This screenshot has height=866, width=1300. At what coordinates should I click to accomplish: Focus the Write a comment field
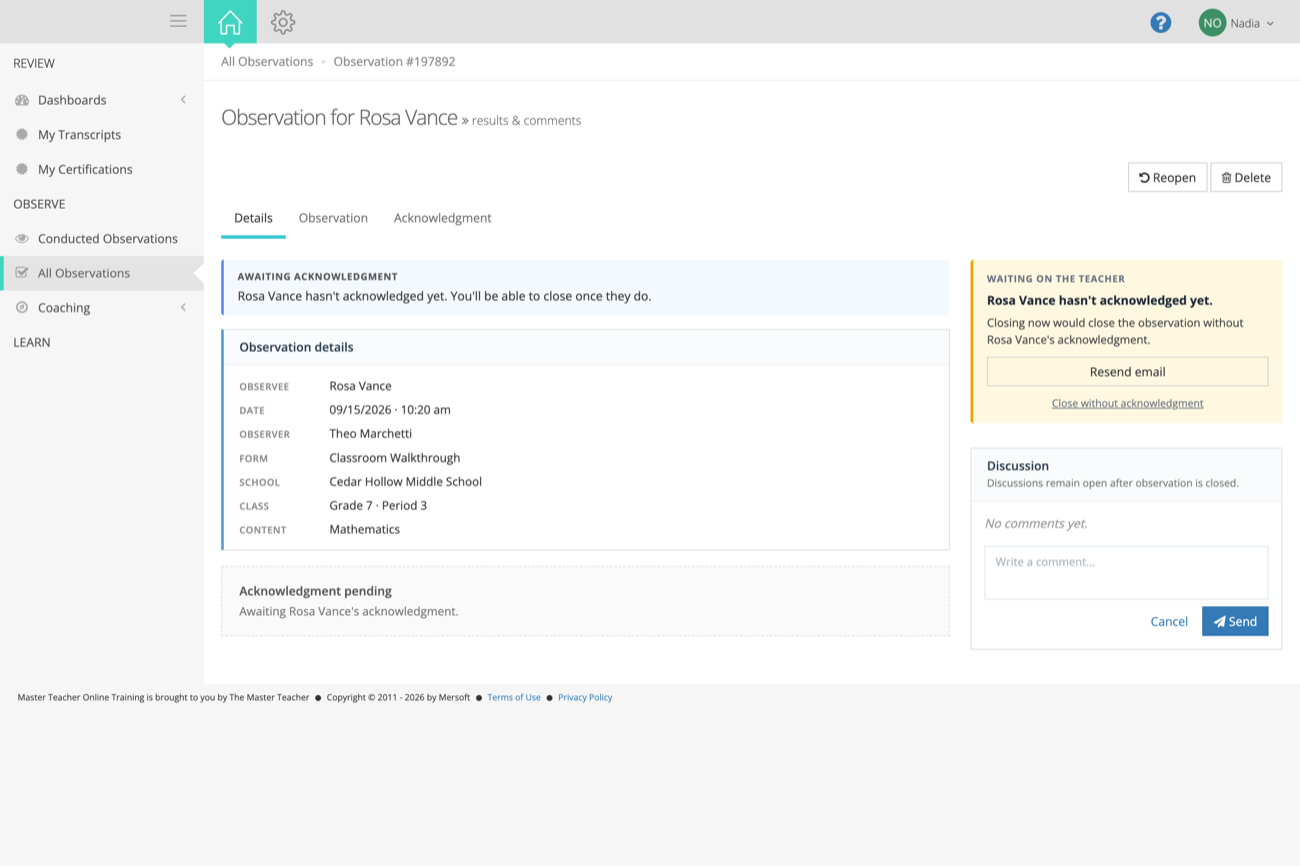[x=1126, y=572]
